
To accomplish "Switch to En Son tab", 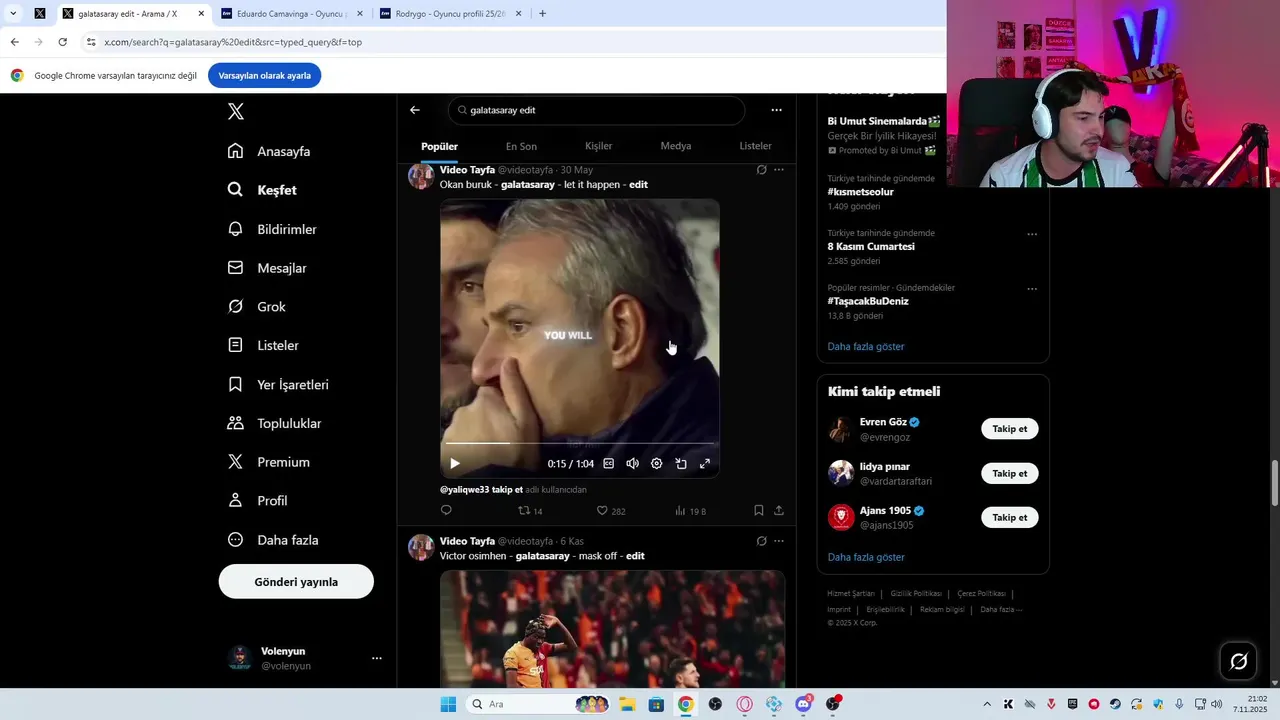I will click(x=521, y=146).
